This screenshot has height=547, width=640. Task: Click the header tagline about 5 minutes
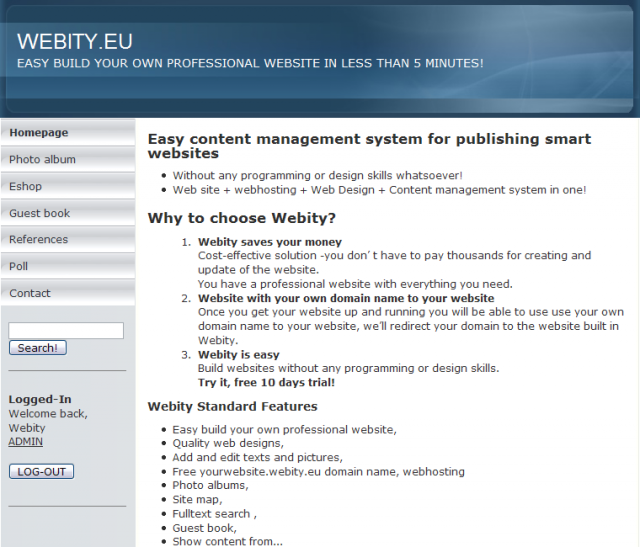(x=250, y=64)
